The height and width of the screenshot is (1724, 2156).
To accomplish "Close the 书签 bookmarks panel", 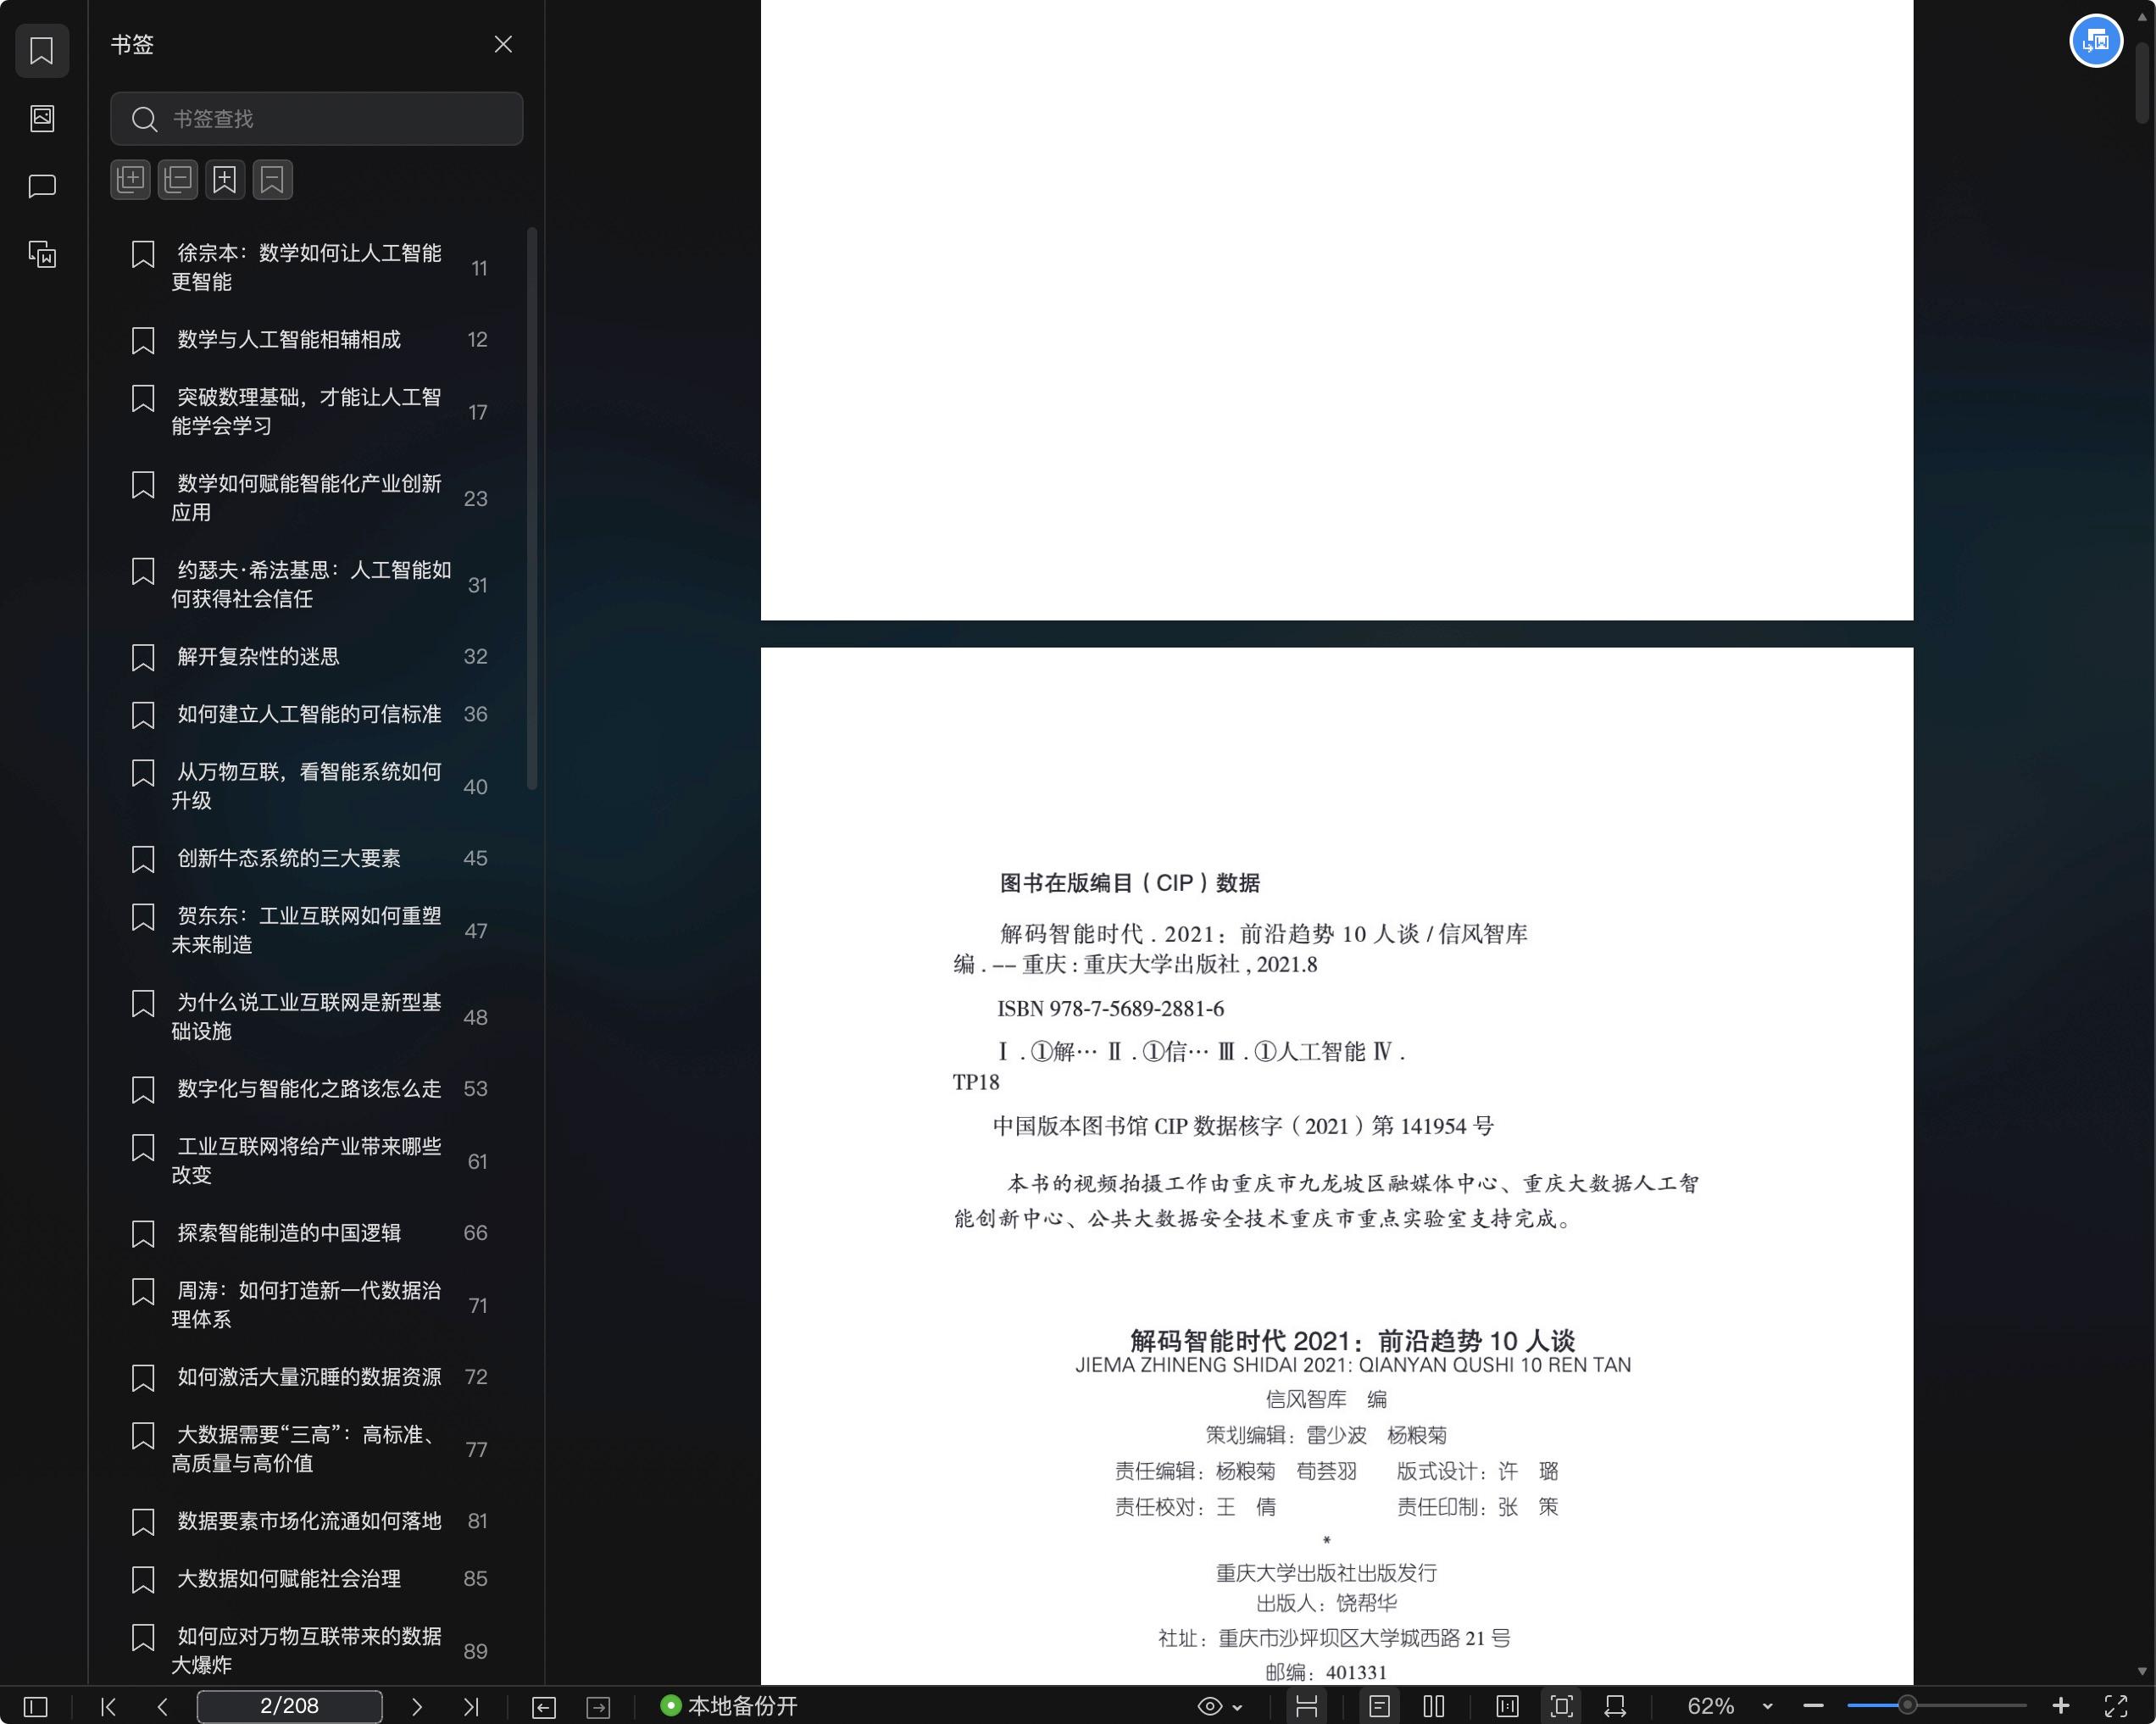I will (503, 44).
